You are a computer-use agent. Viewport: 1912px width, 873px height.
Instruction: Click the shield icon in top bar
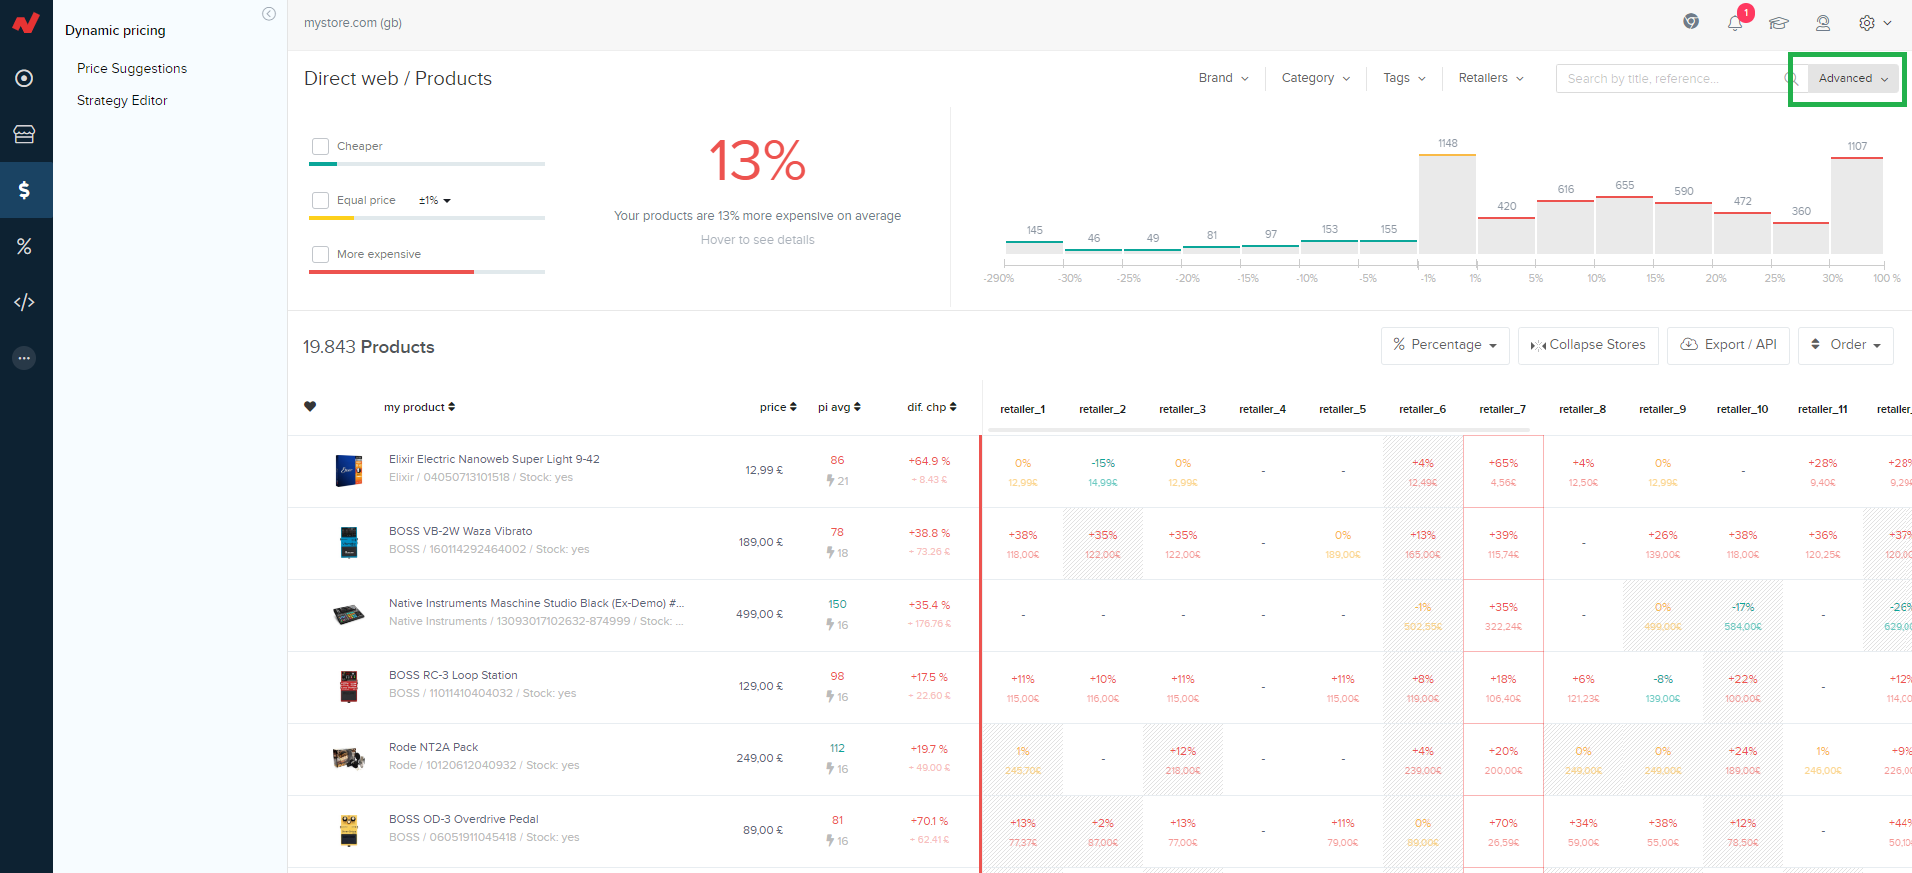tap(1691, 21)
